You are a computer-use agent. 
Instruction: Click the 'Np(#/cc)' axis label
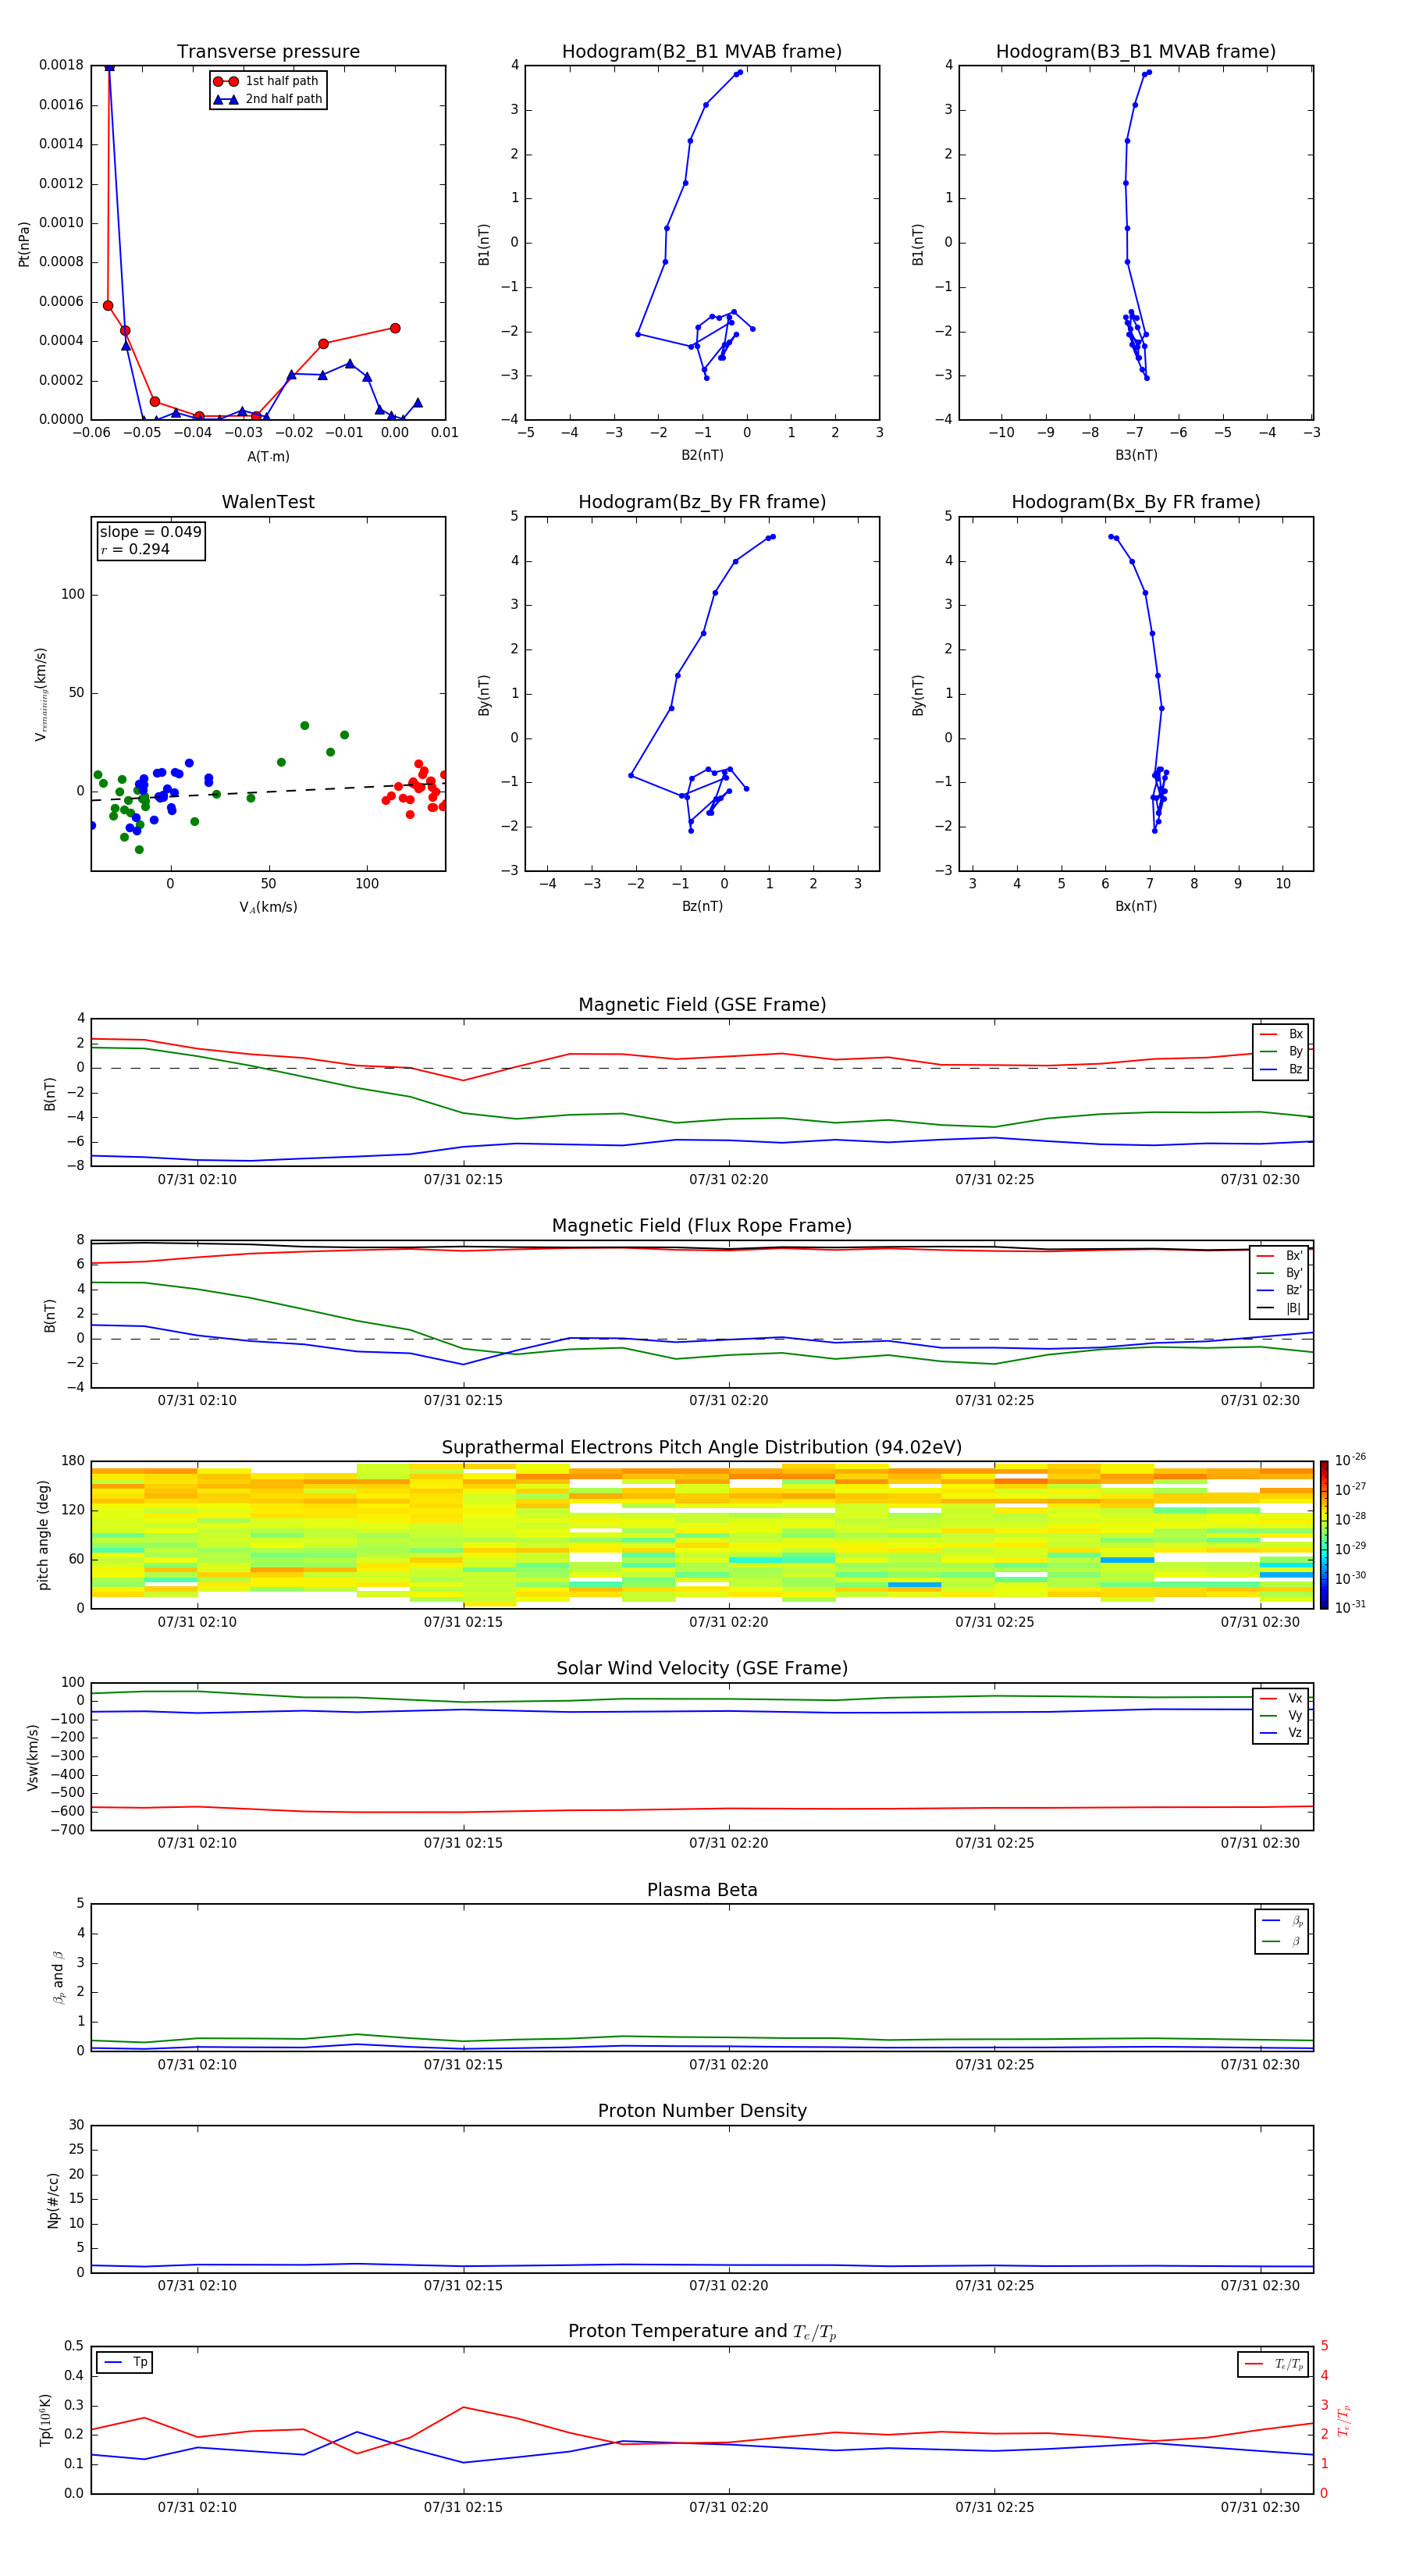coord(53,2200)
